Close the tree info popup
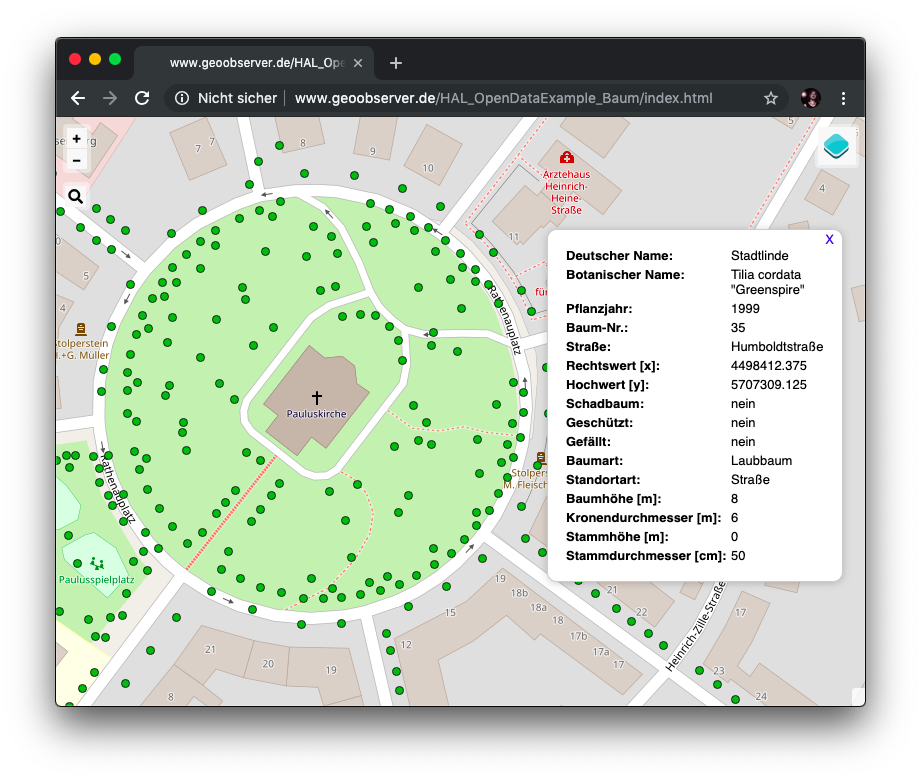 pyautogui.click(x=829, y=240)
